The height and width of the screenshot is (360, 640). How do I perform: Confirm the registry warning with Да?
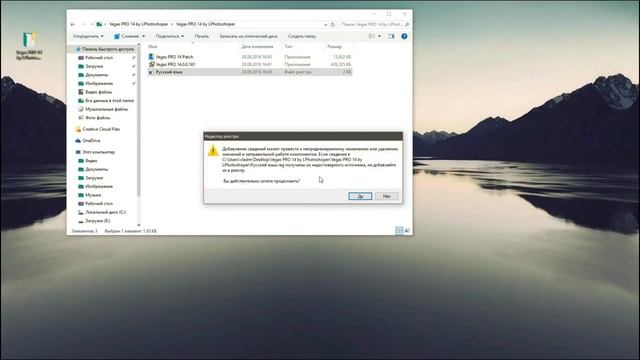coord(360,196)
